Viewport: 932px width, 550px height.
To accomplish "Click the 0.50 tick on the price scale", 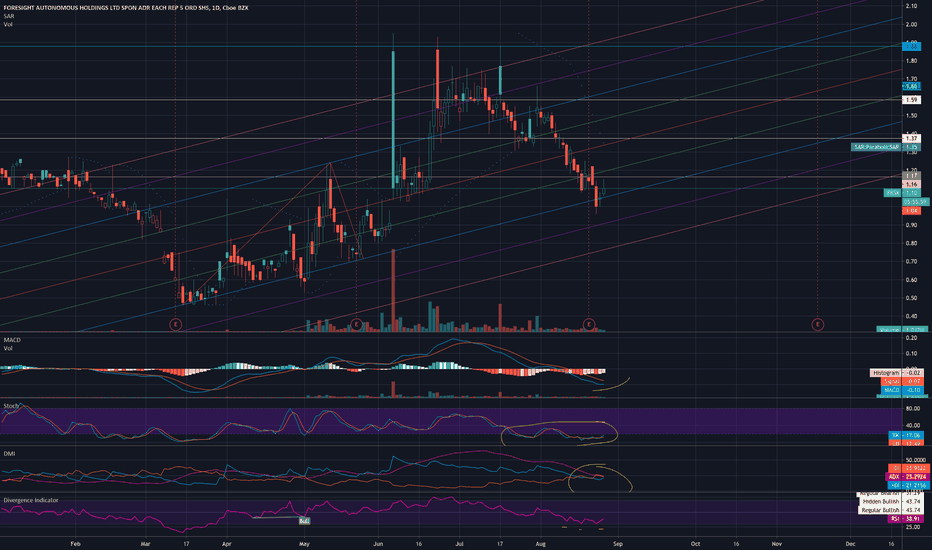I will tap(911, 298).
